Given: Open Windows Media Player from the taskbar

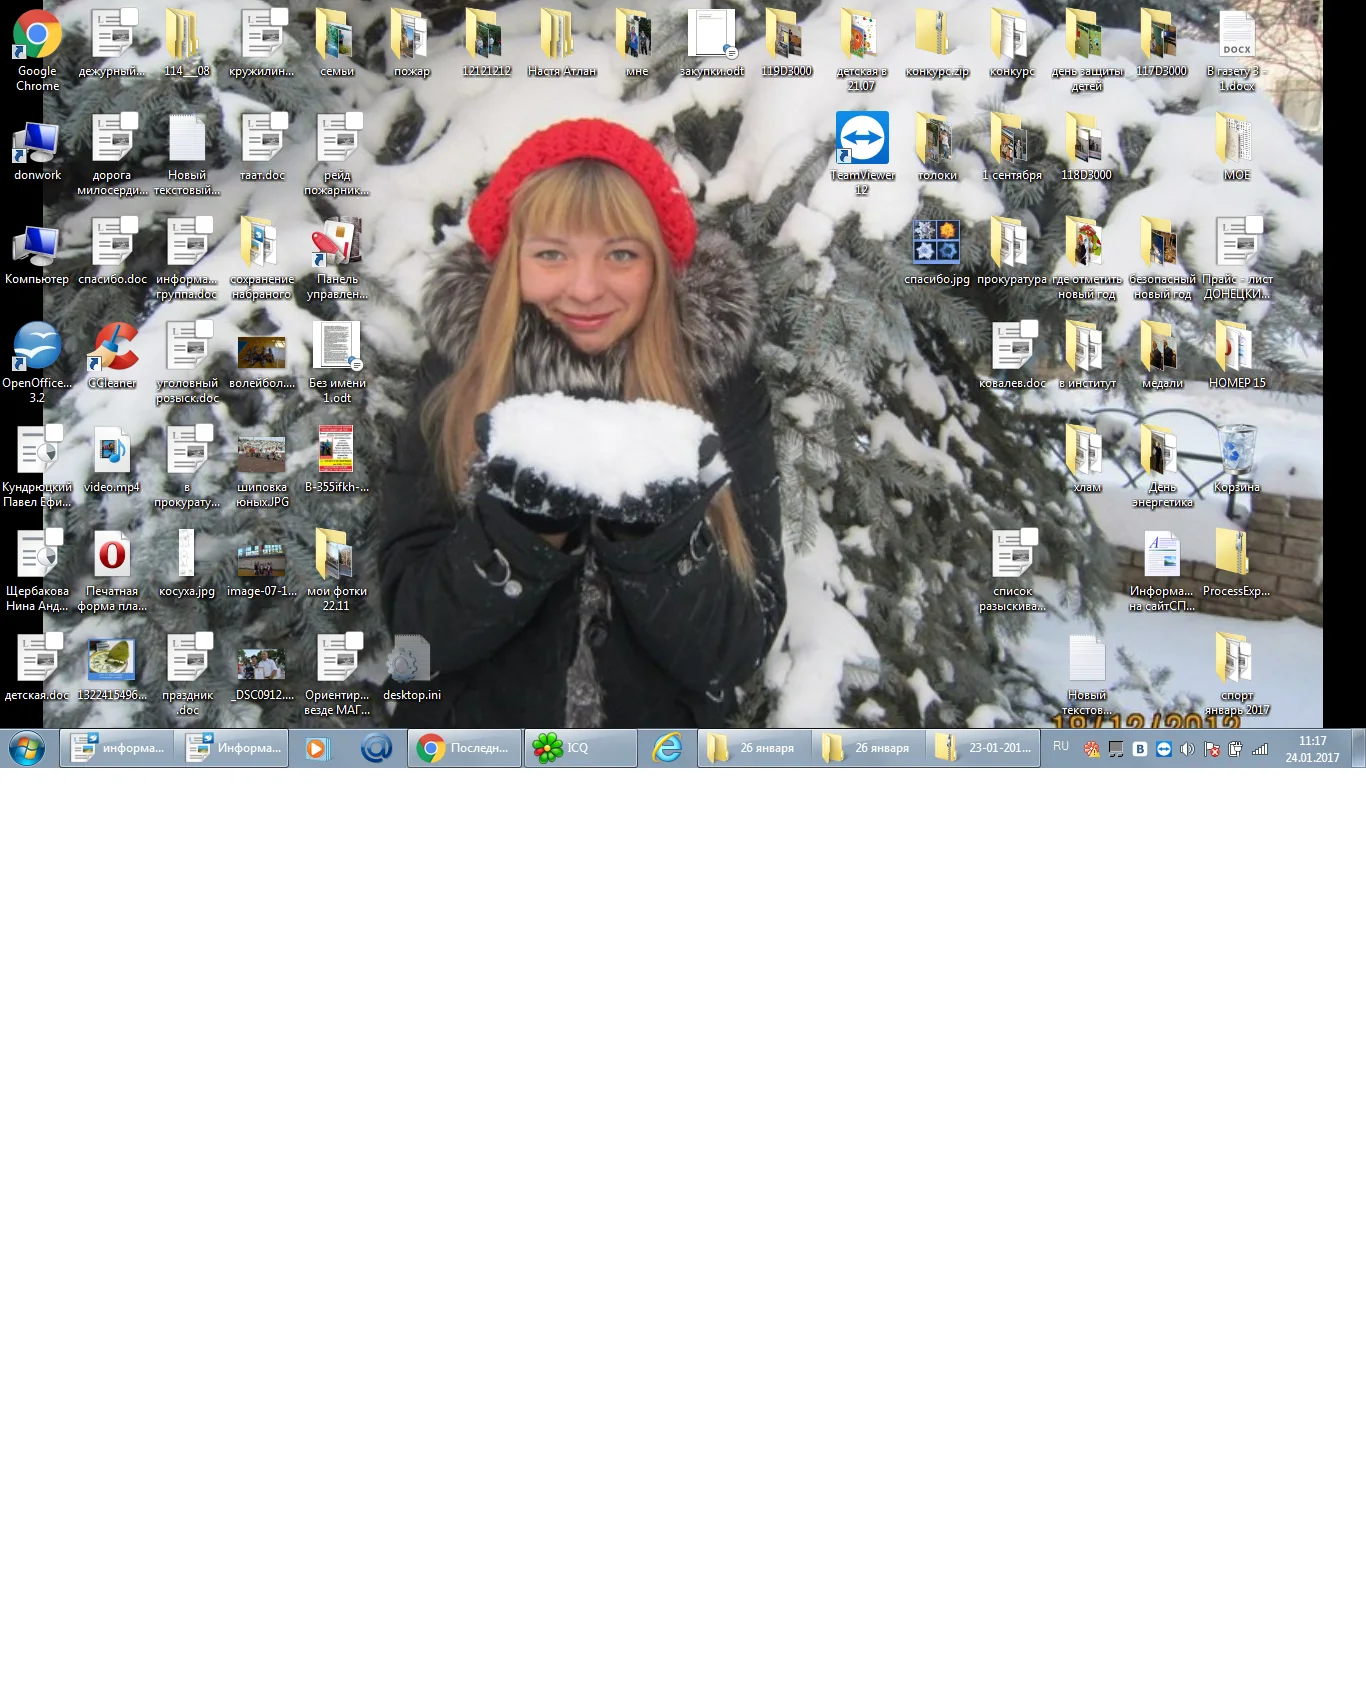Looking at the screenshot, I should point(317,749).
